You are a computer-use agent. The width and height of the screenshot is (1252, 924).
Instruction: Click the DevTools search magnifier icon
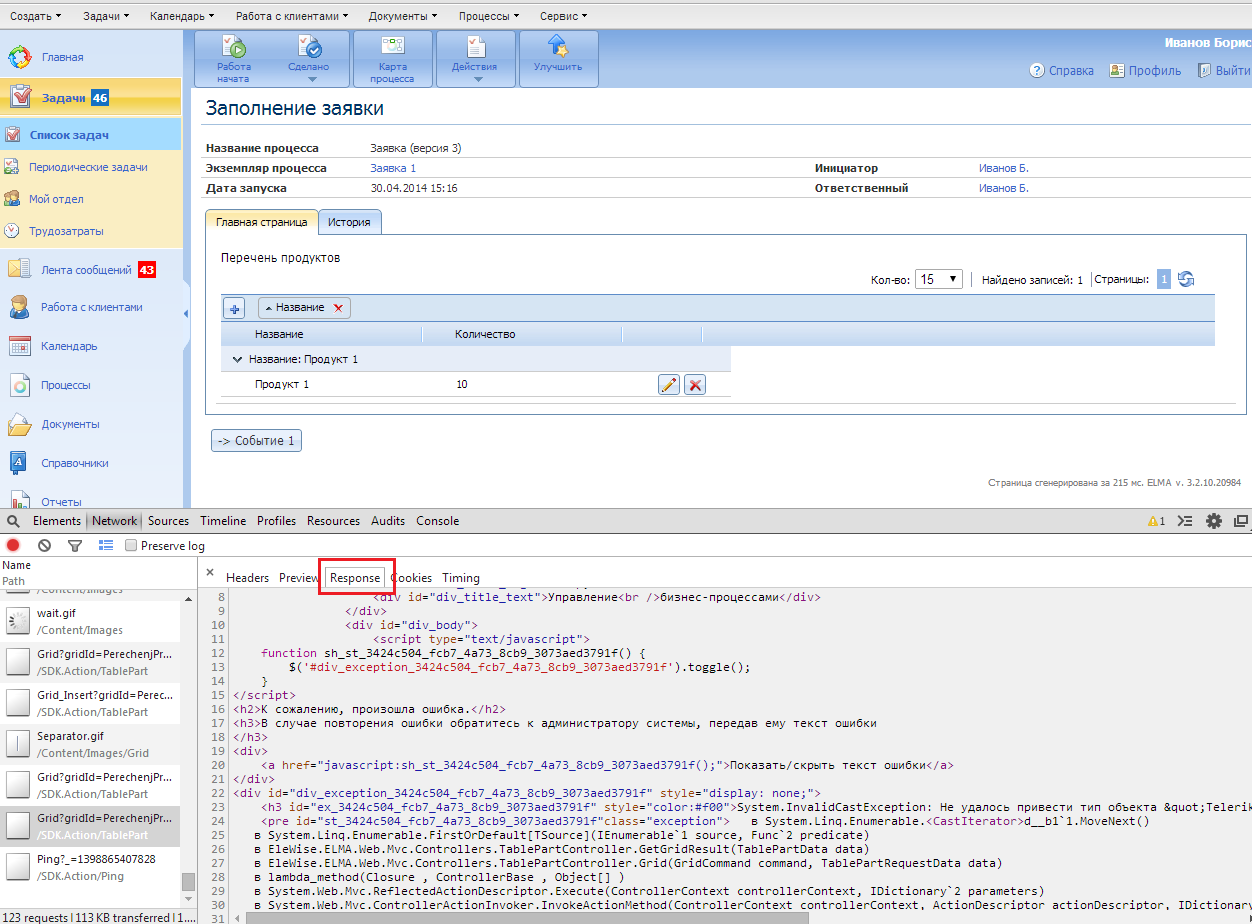click(x=14, y=521)
